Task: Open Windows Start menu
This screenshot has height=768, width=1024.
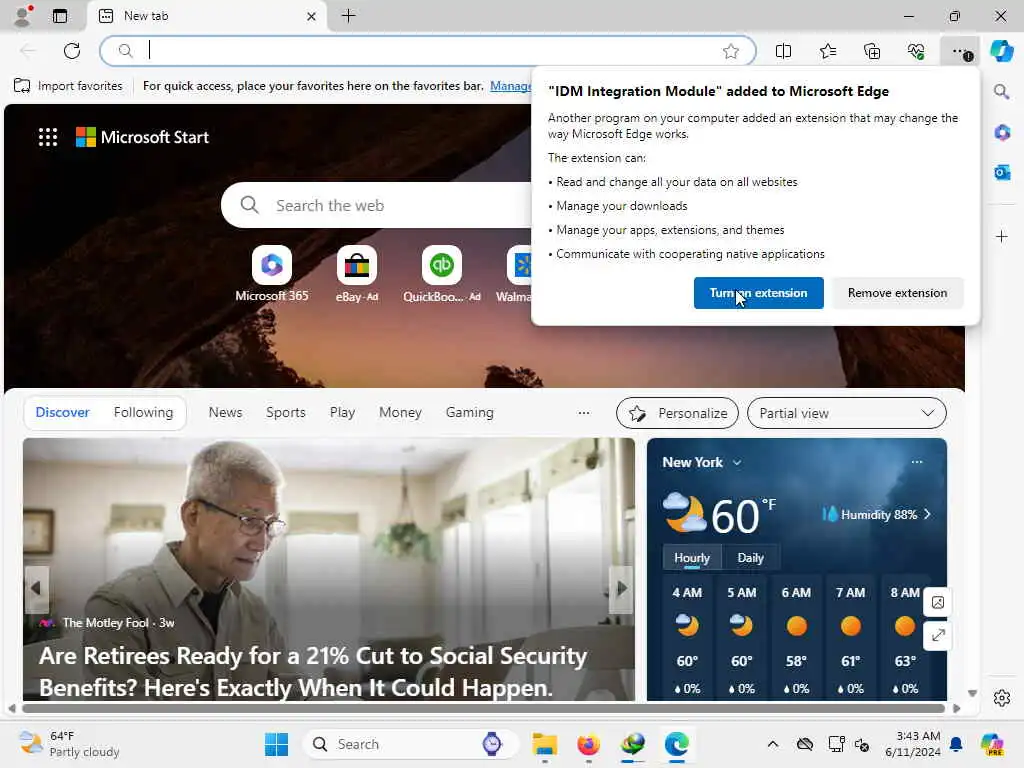Action: [x=276, y=744]
